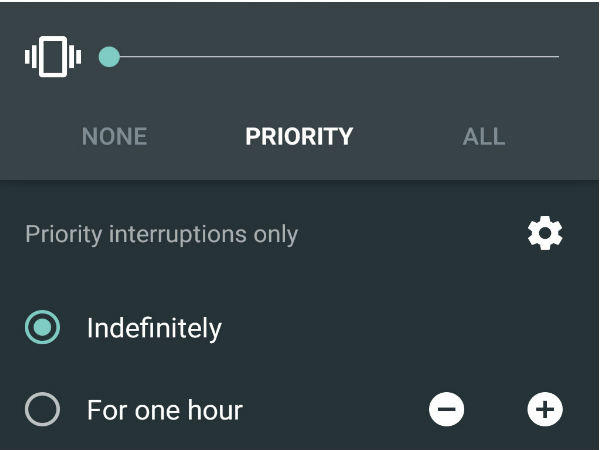600x450 pixels.
Task: Click the volume slider thumb
Action: tap(110, 57)
